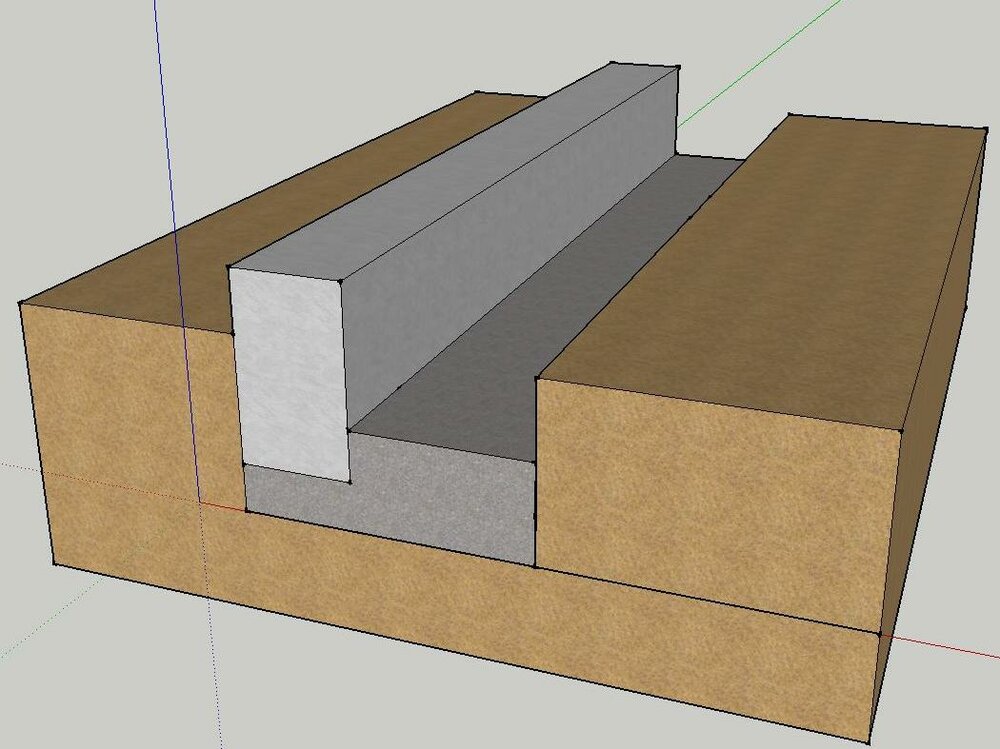Select the white front end face of concrete wall
The width and height of the screenshot is (1000, 749).
[290, 373]
